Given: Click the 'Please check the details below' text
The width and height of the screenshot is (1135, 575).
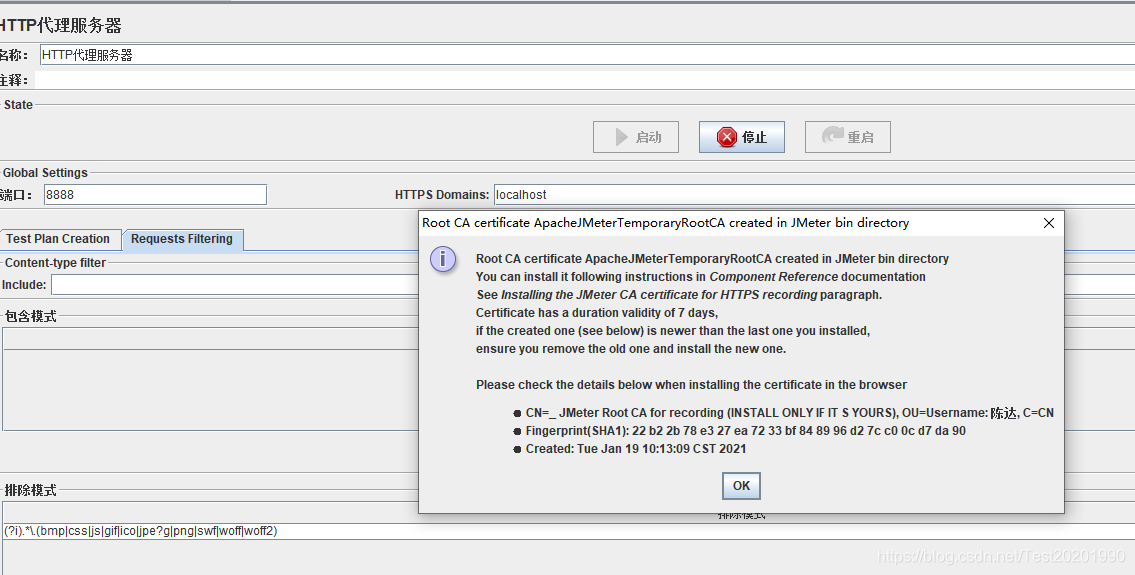Looking at the screenshot, I should tap(691, 385).
